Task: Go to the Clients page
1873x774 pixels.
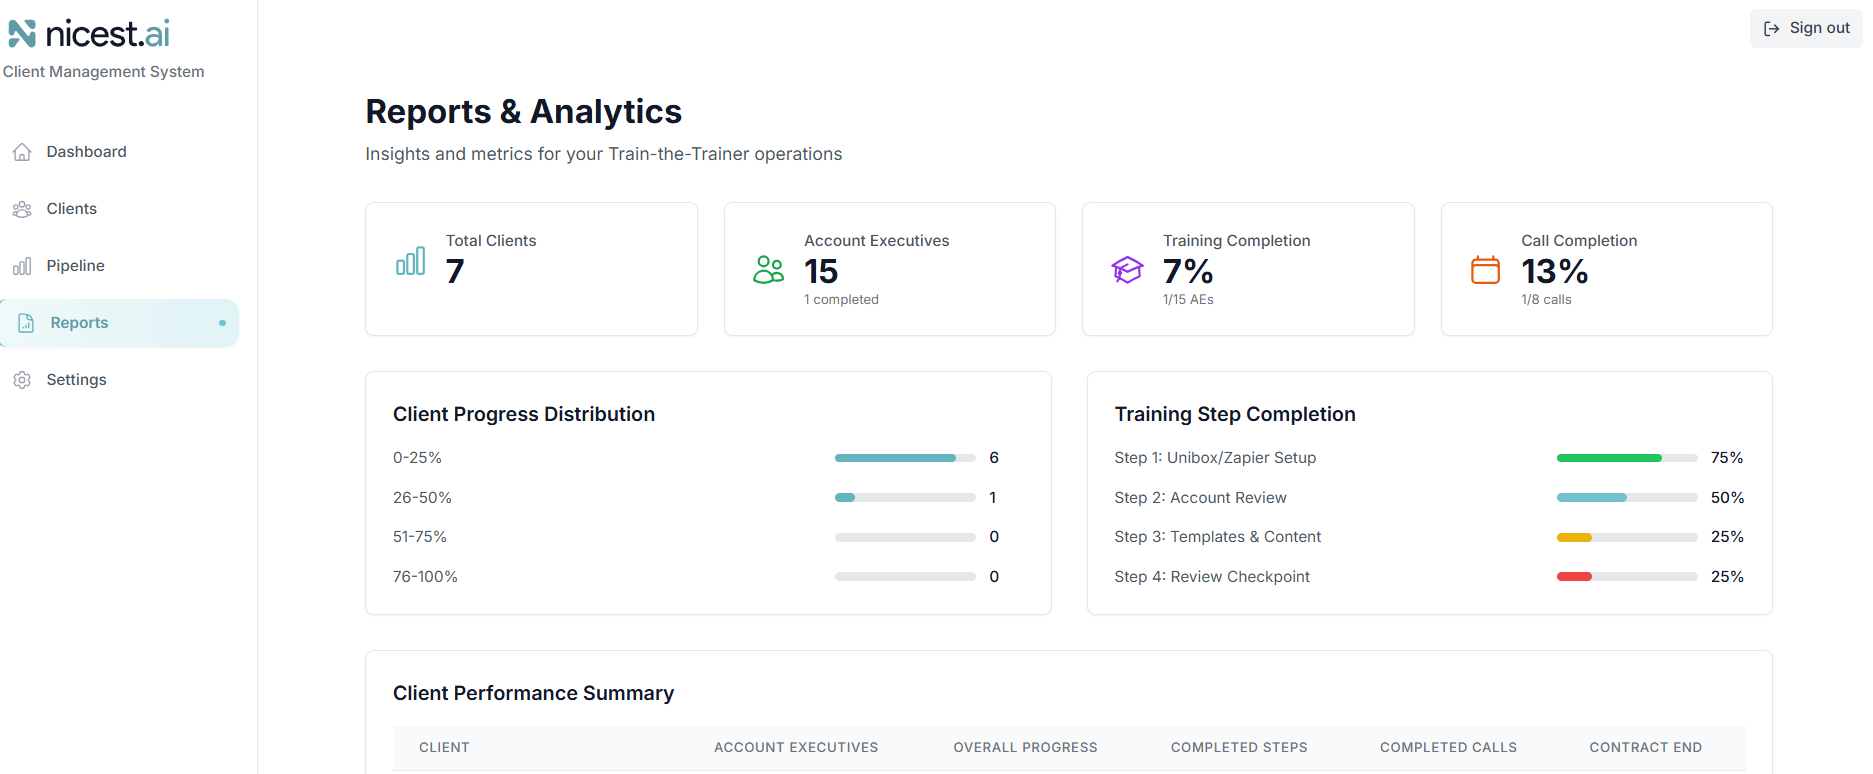Action: point(120,209)
